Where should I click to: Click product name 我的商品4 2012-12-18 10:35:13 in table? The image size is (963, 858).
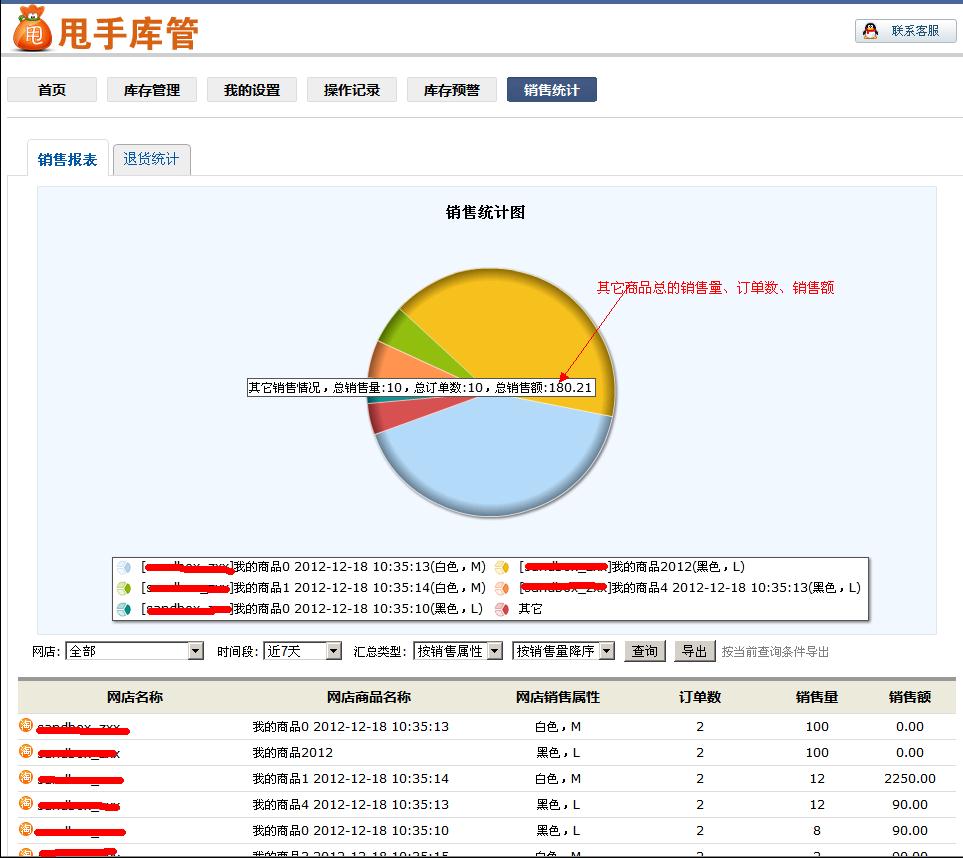pos(351,804)
